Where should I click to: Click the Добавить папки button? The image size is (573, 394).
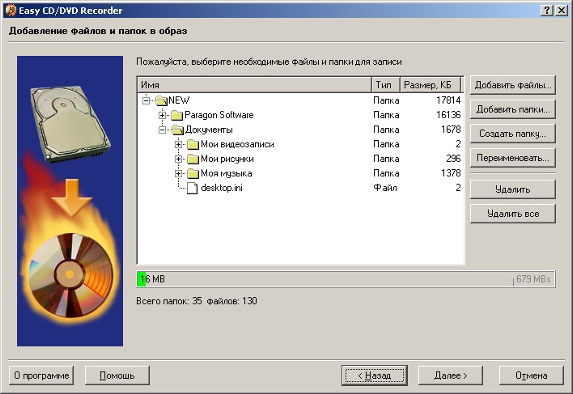513,109
